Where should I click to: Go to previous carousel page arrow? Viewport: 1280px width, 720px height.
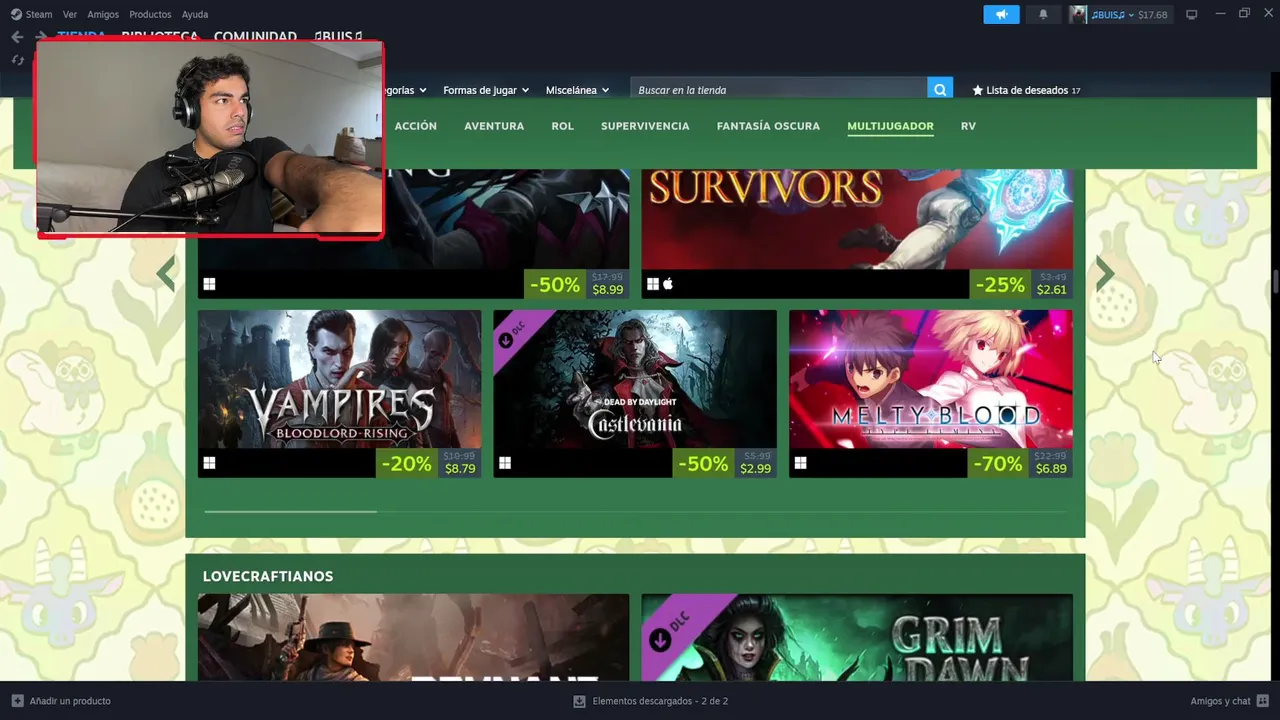[166, 274]
